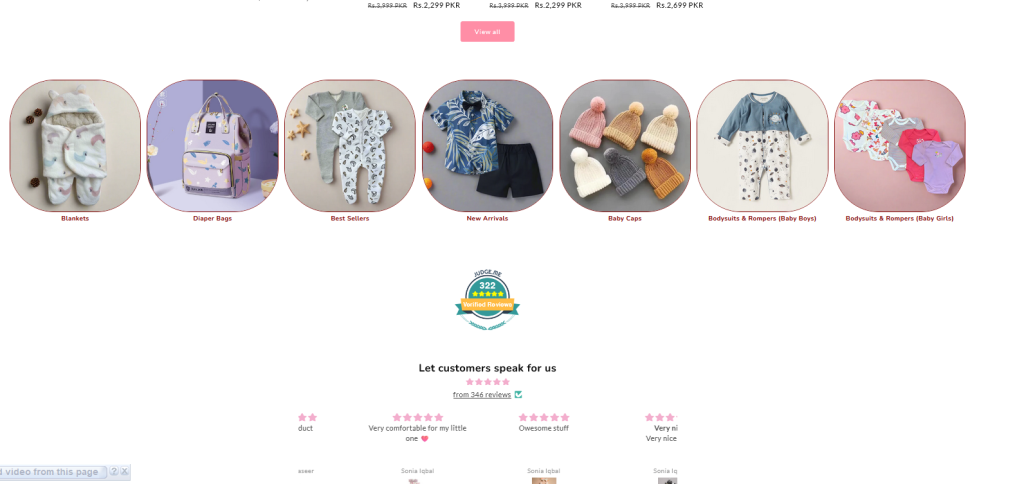
Task: Close the video download bar with X
Action: tap(125, 472)
